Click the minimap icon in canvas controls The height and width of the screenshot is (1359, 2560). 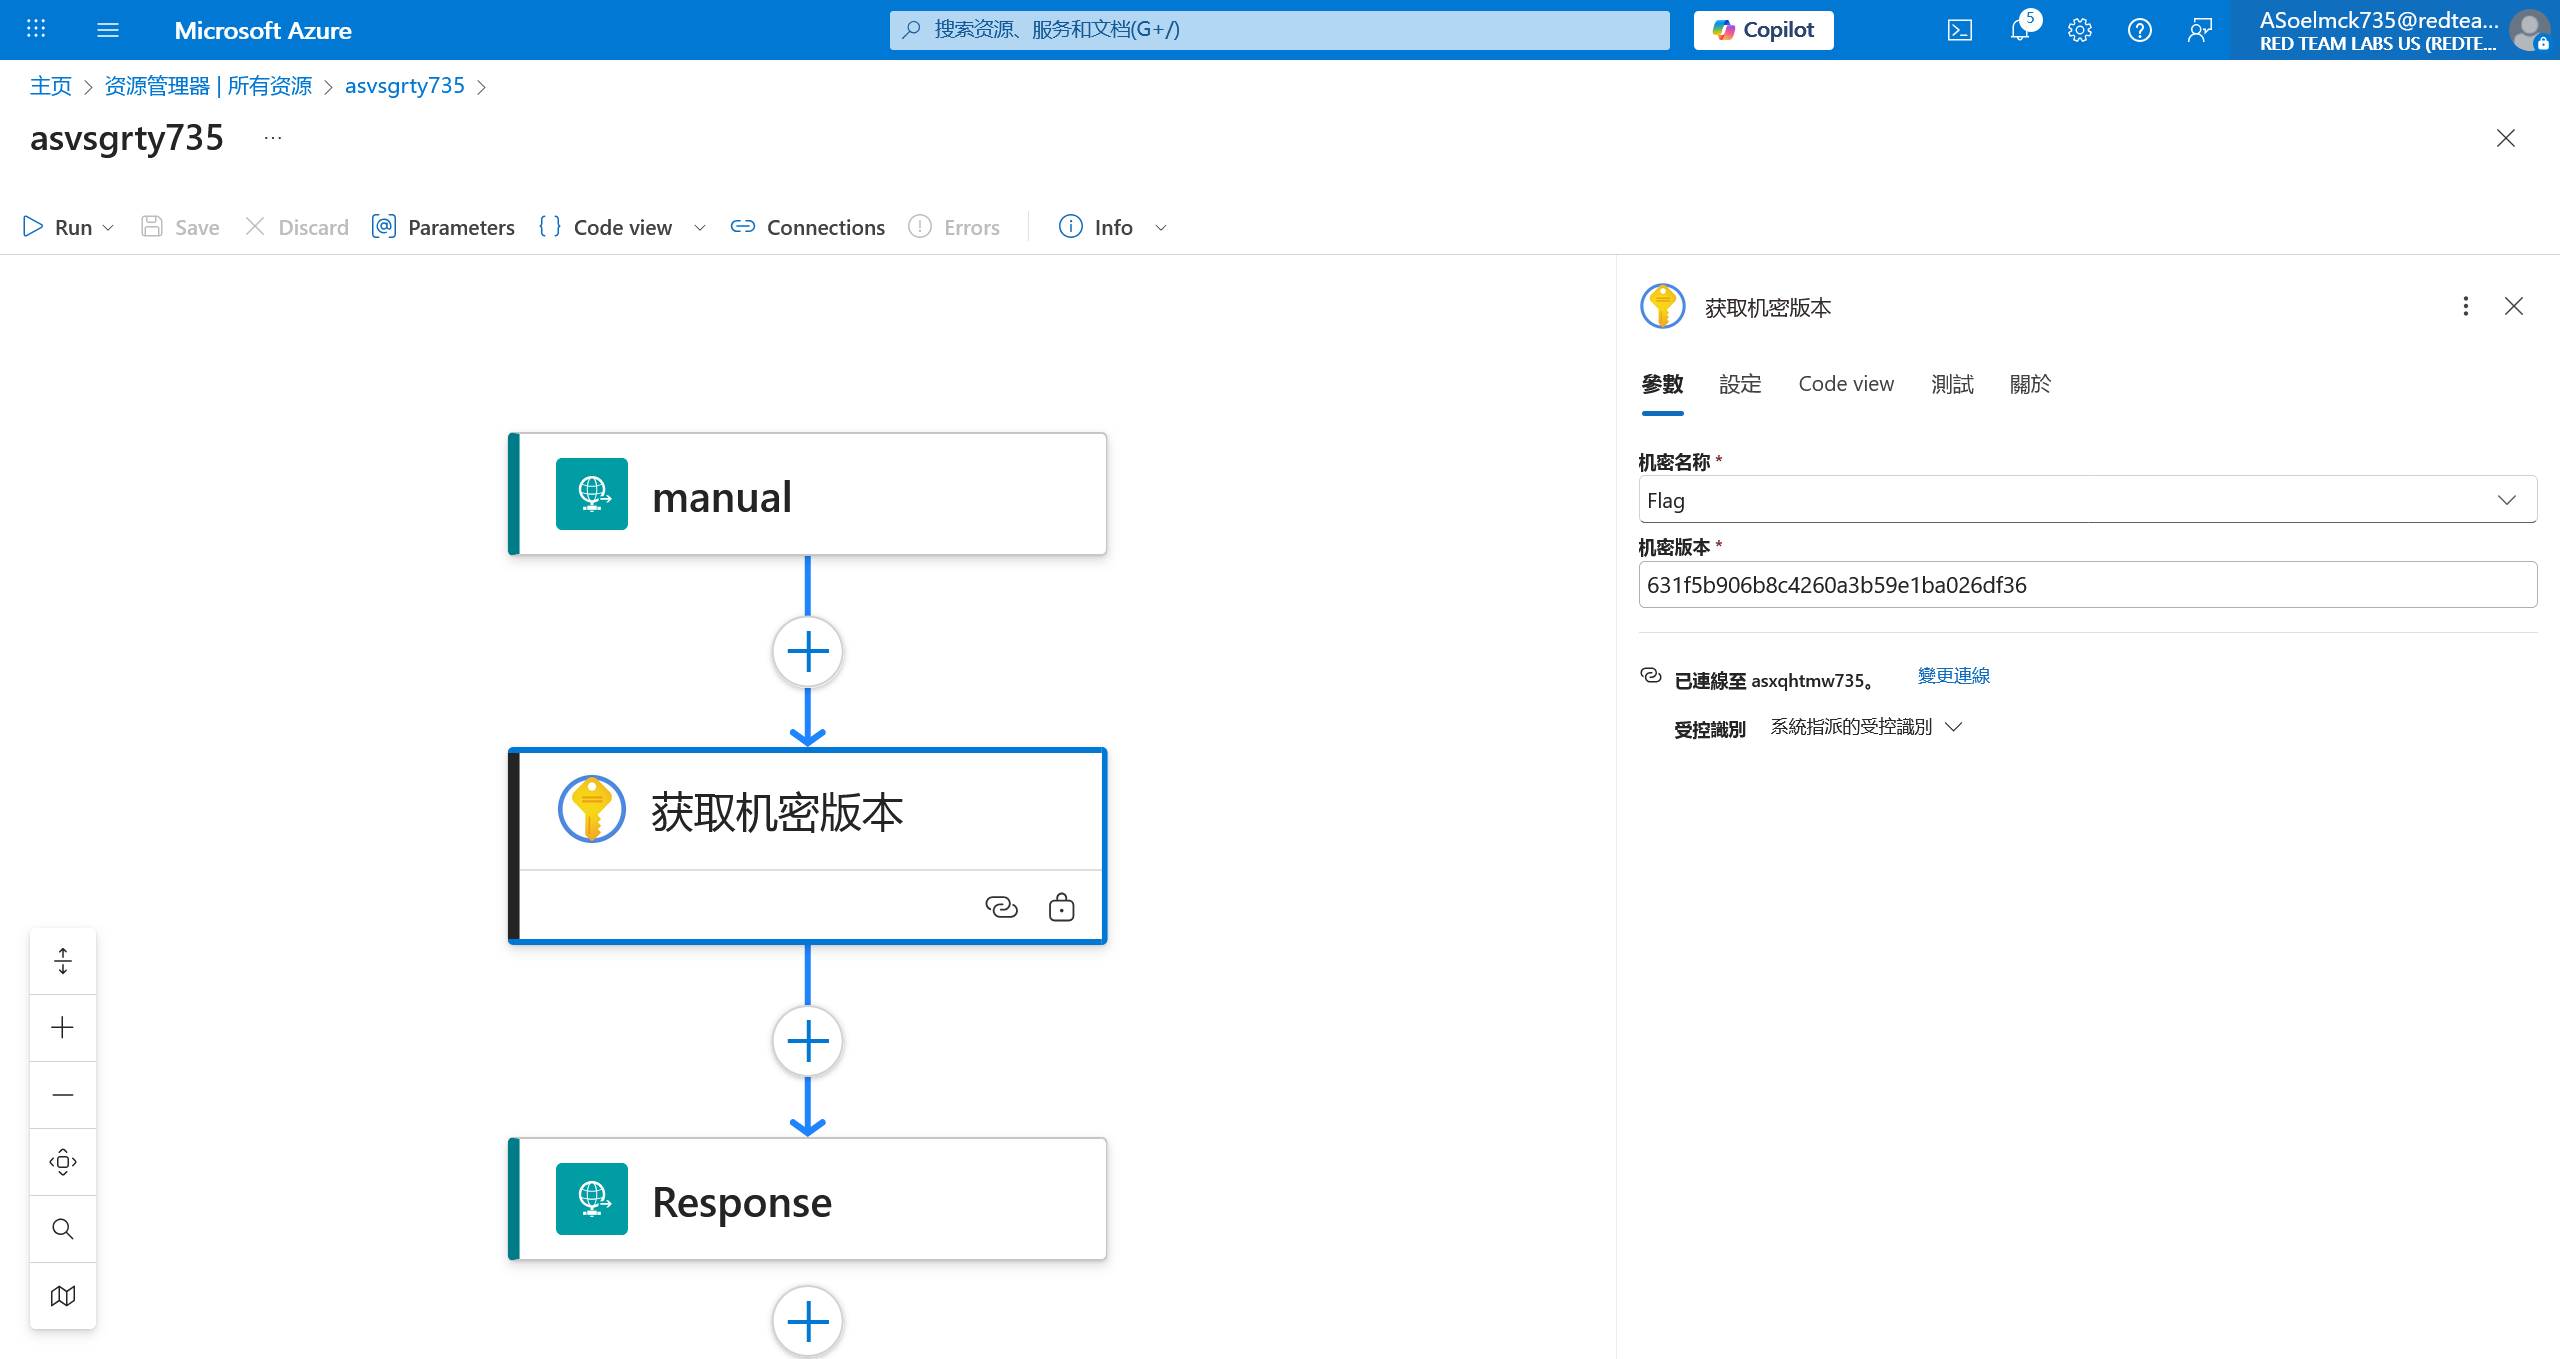(63, 1295)
